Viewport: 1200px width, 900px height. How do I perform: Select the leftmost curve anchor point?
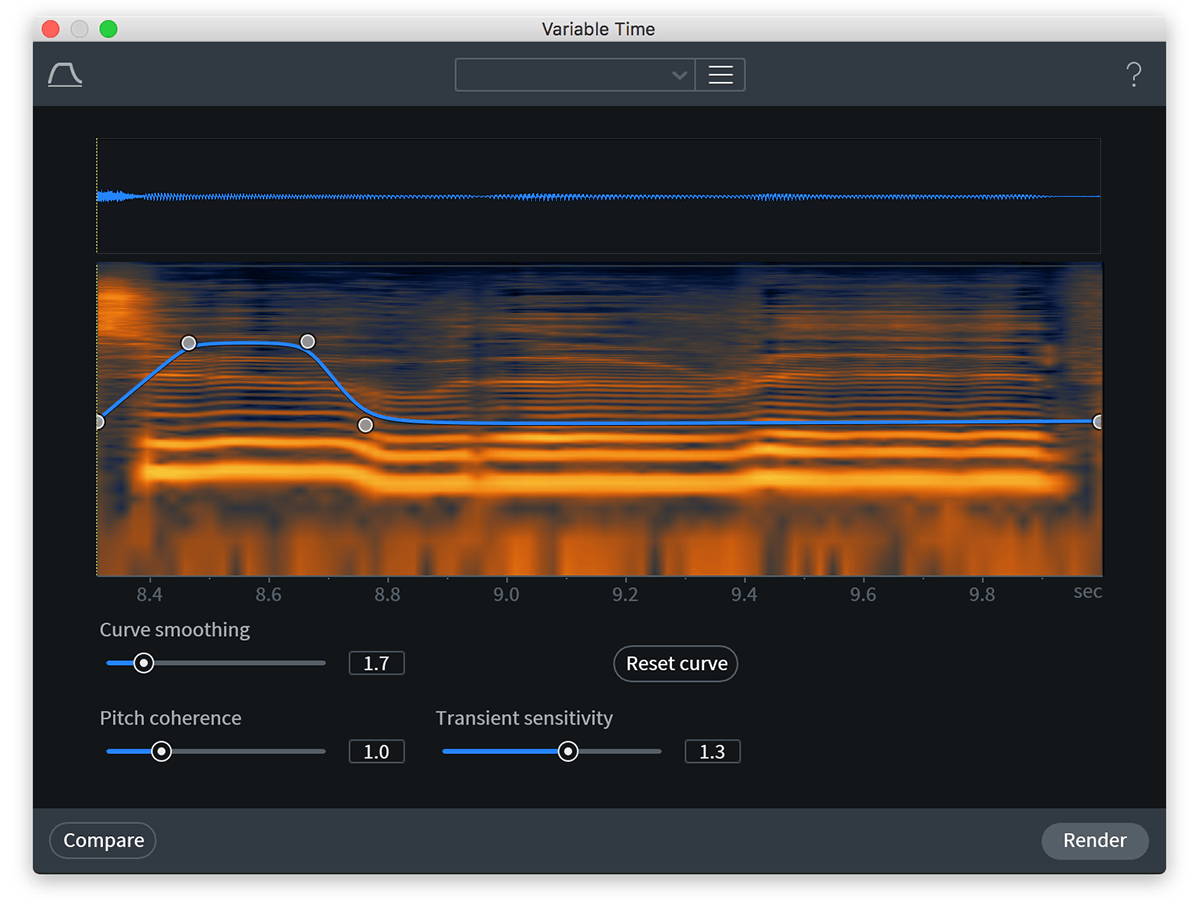[x=98, y=421]
